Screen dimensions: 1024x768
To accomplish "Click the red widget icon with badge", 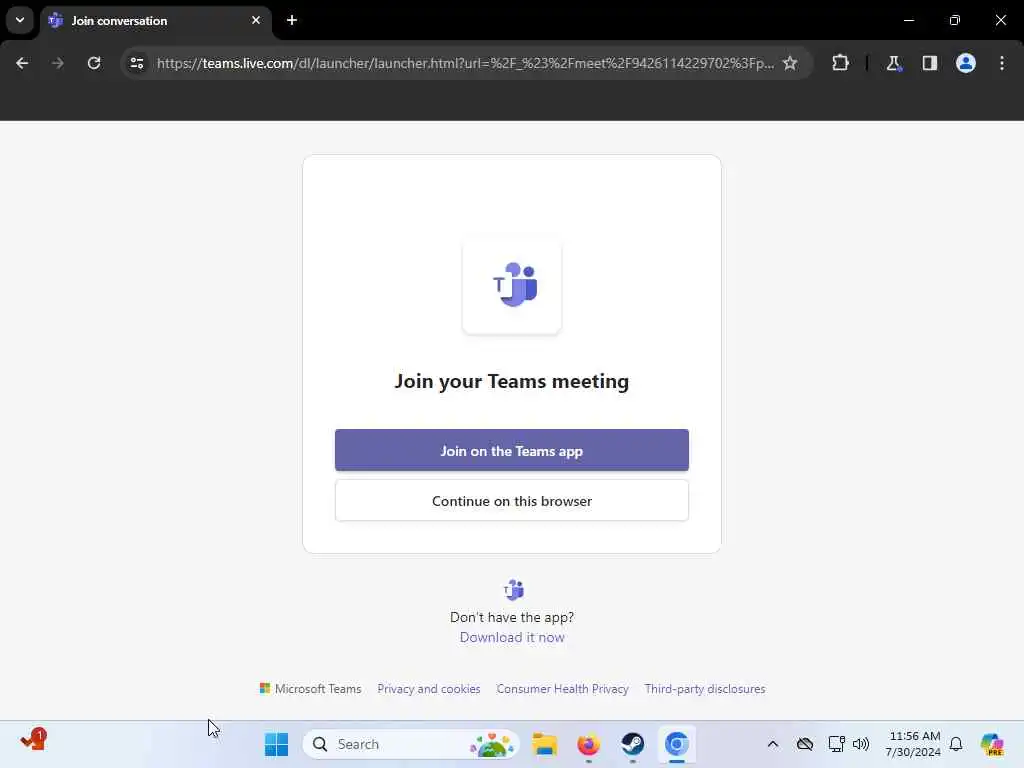I will 33,740.
